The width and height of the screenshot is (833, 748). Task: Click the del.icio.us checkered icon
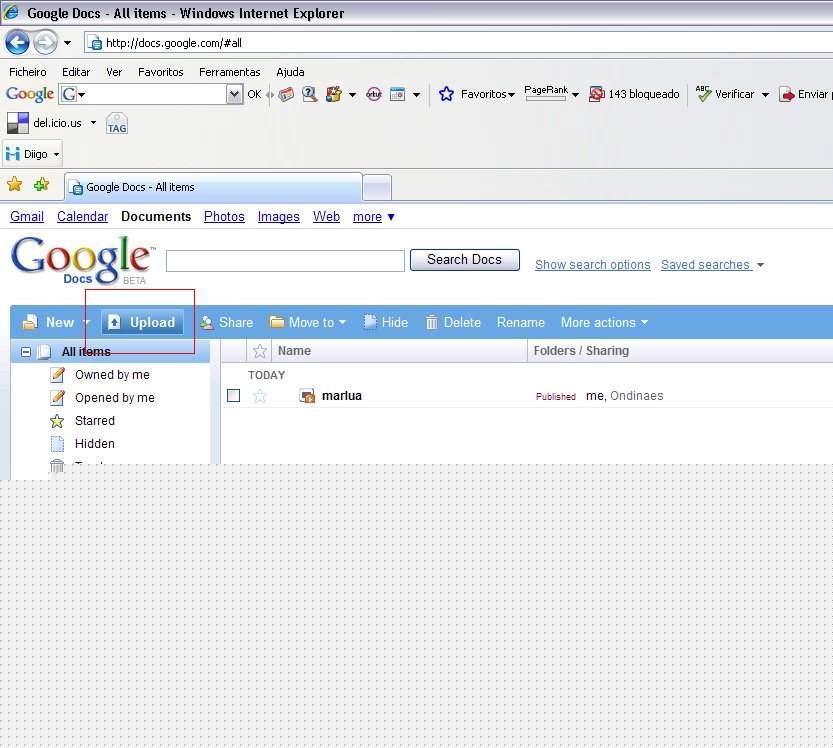pos(18,123)
